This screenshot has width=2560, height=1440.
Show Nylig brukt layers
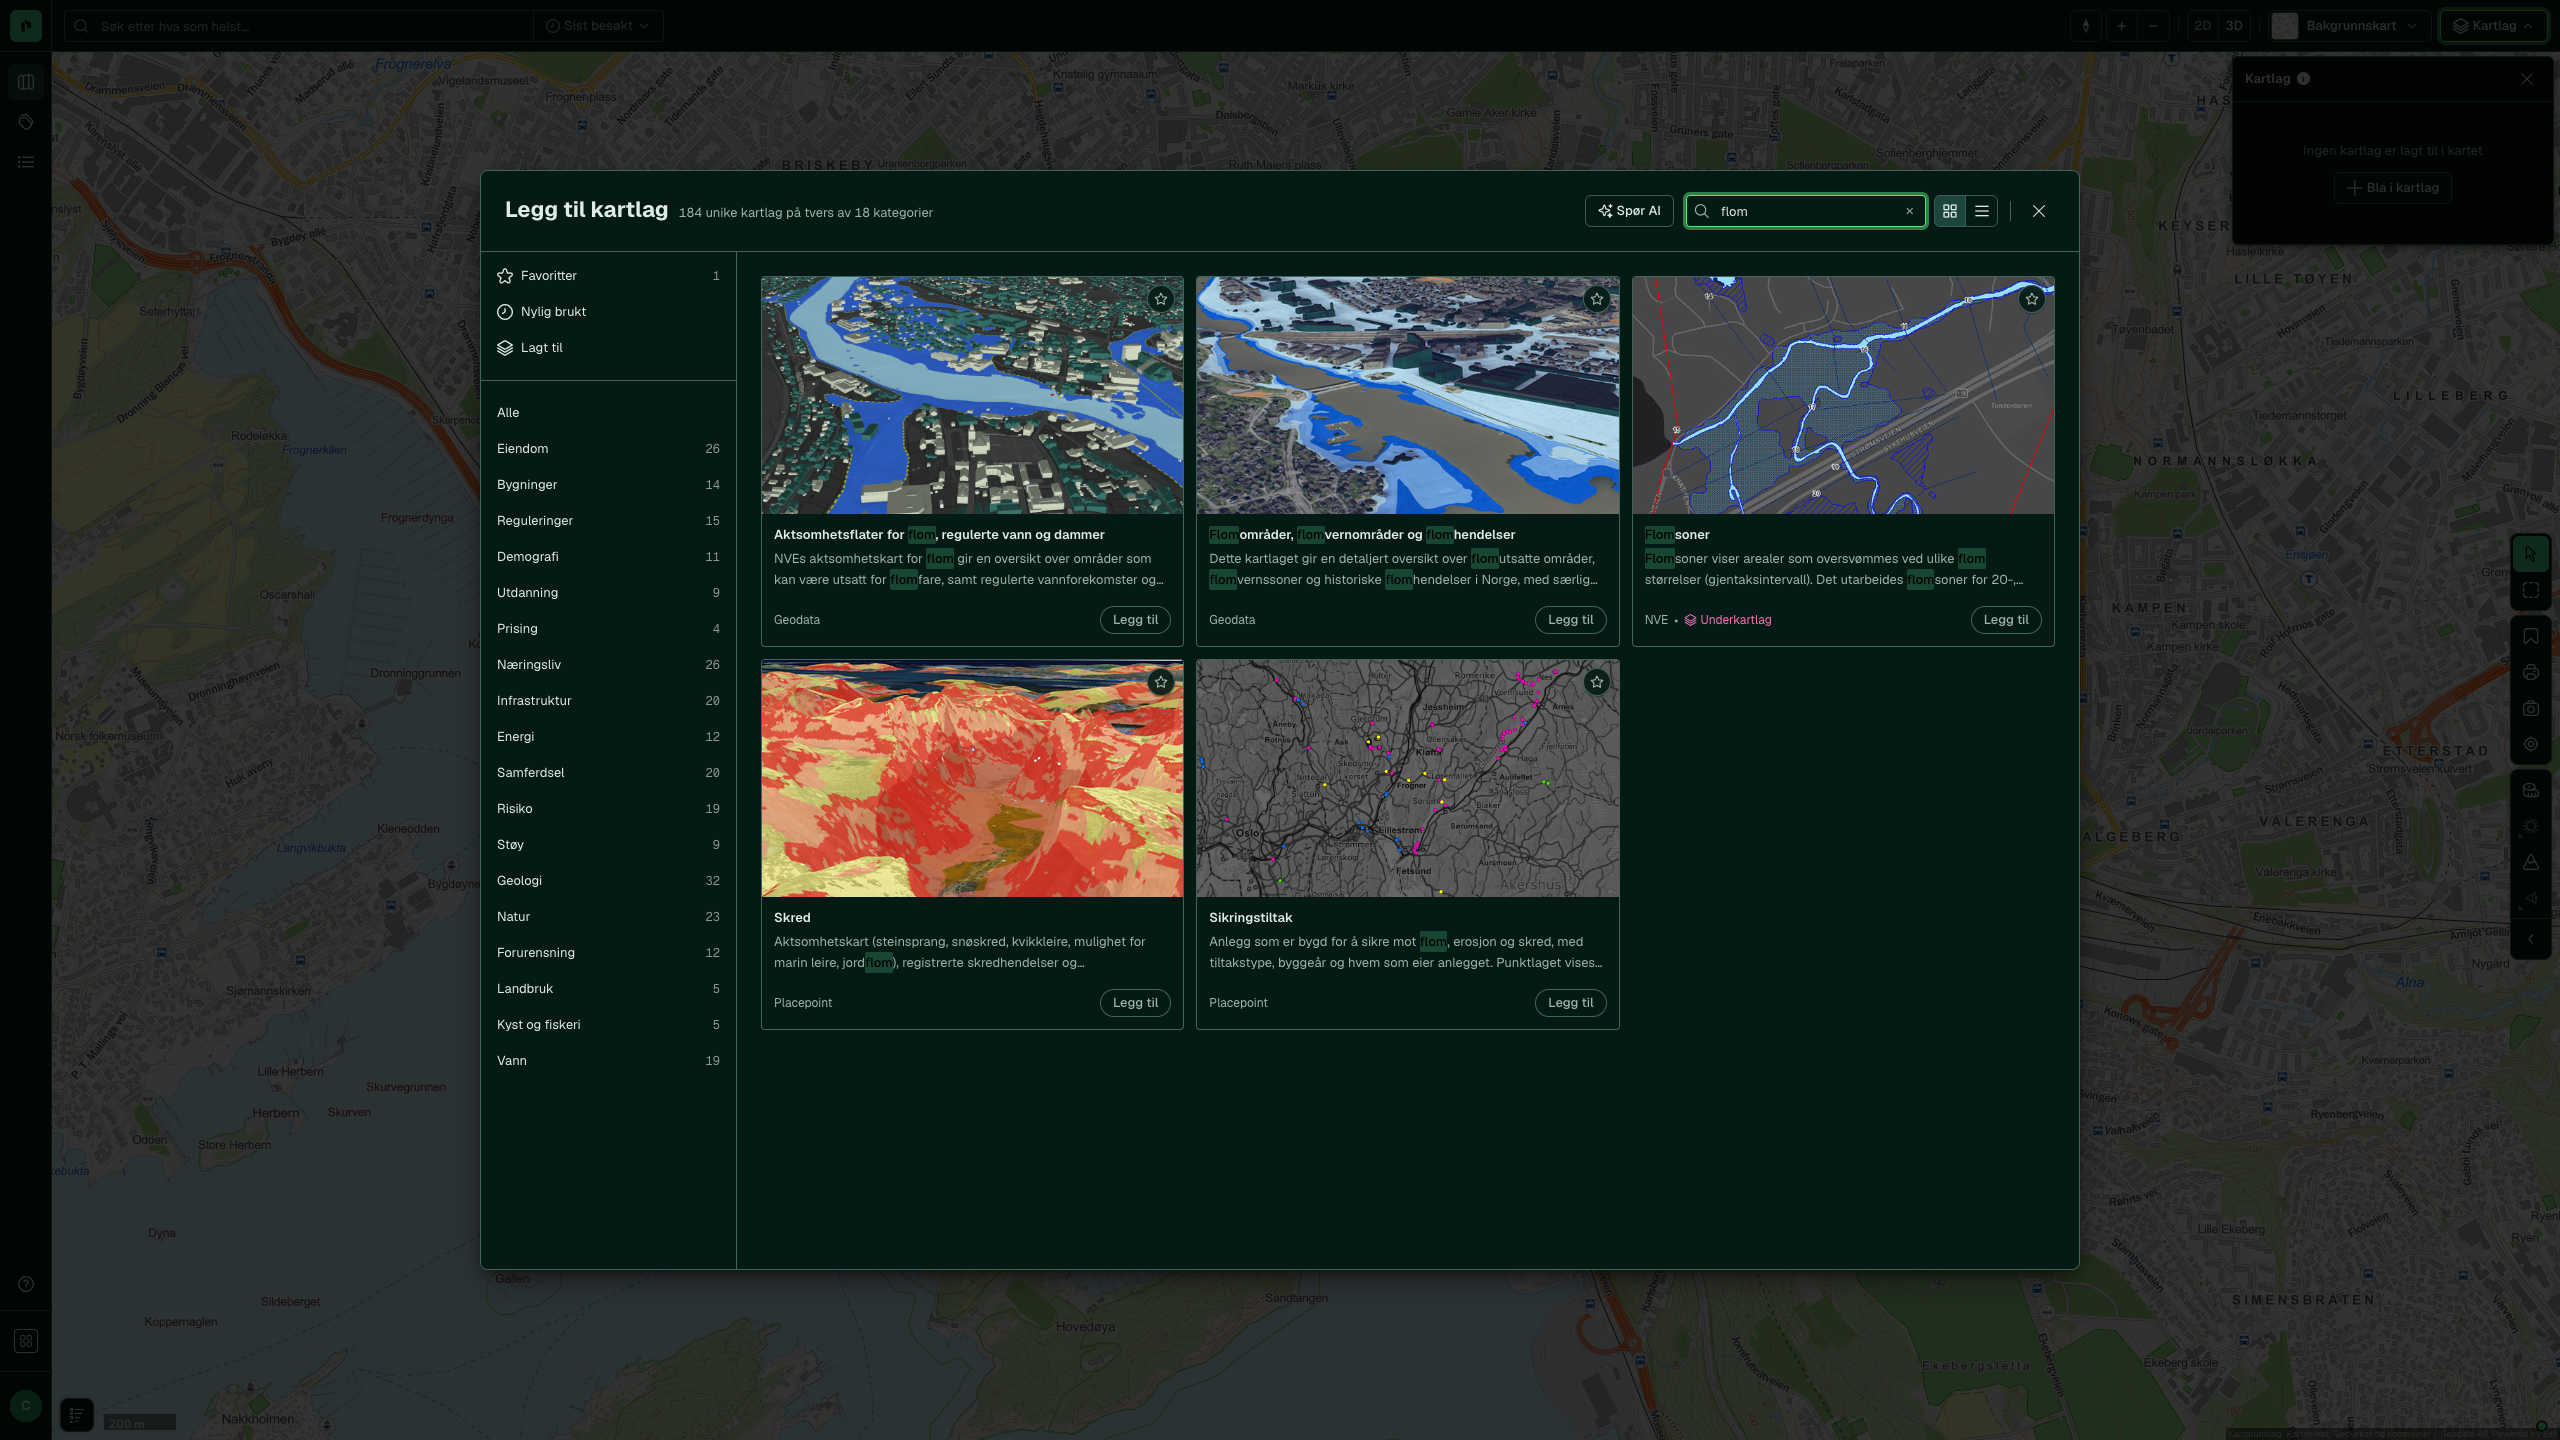click(608, 312)
